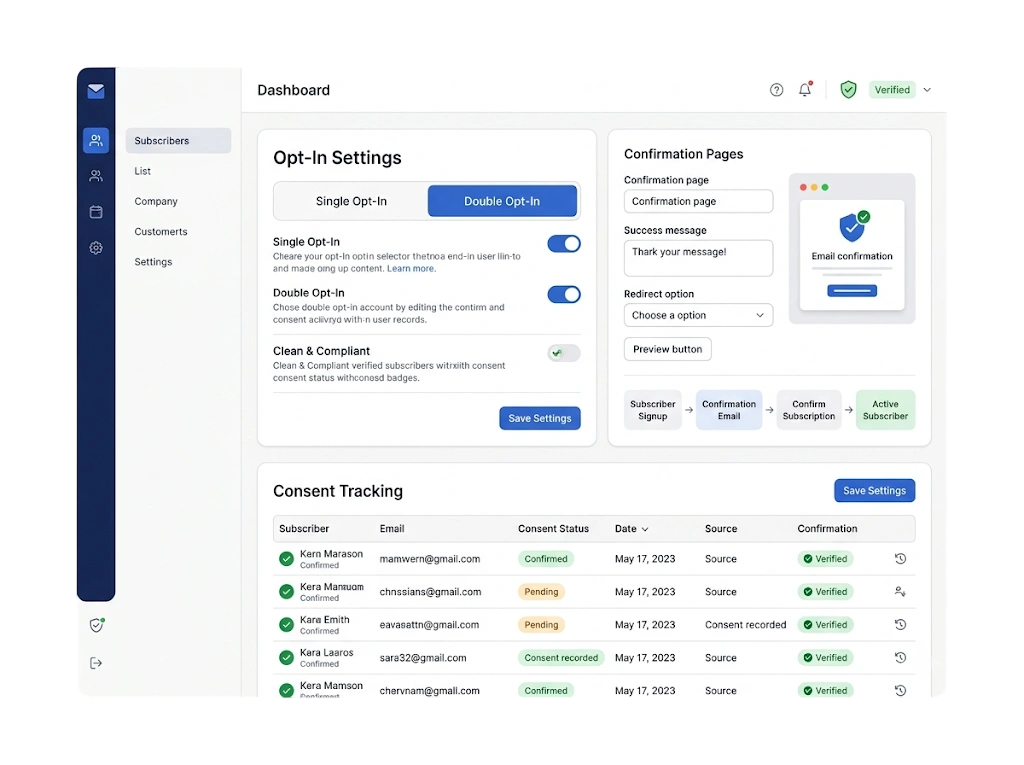Screen dimensions: 1024x765
Task: Click green check icon beside Kera Mamson
Action: [286, 691]
